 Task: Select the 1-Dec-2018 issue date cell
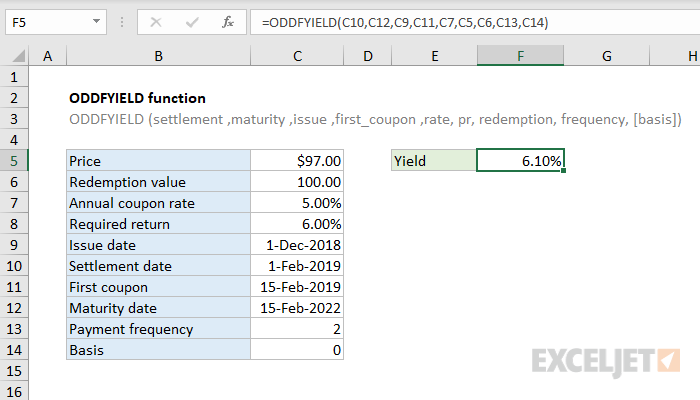point(297,245)
